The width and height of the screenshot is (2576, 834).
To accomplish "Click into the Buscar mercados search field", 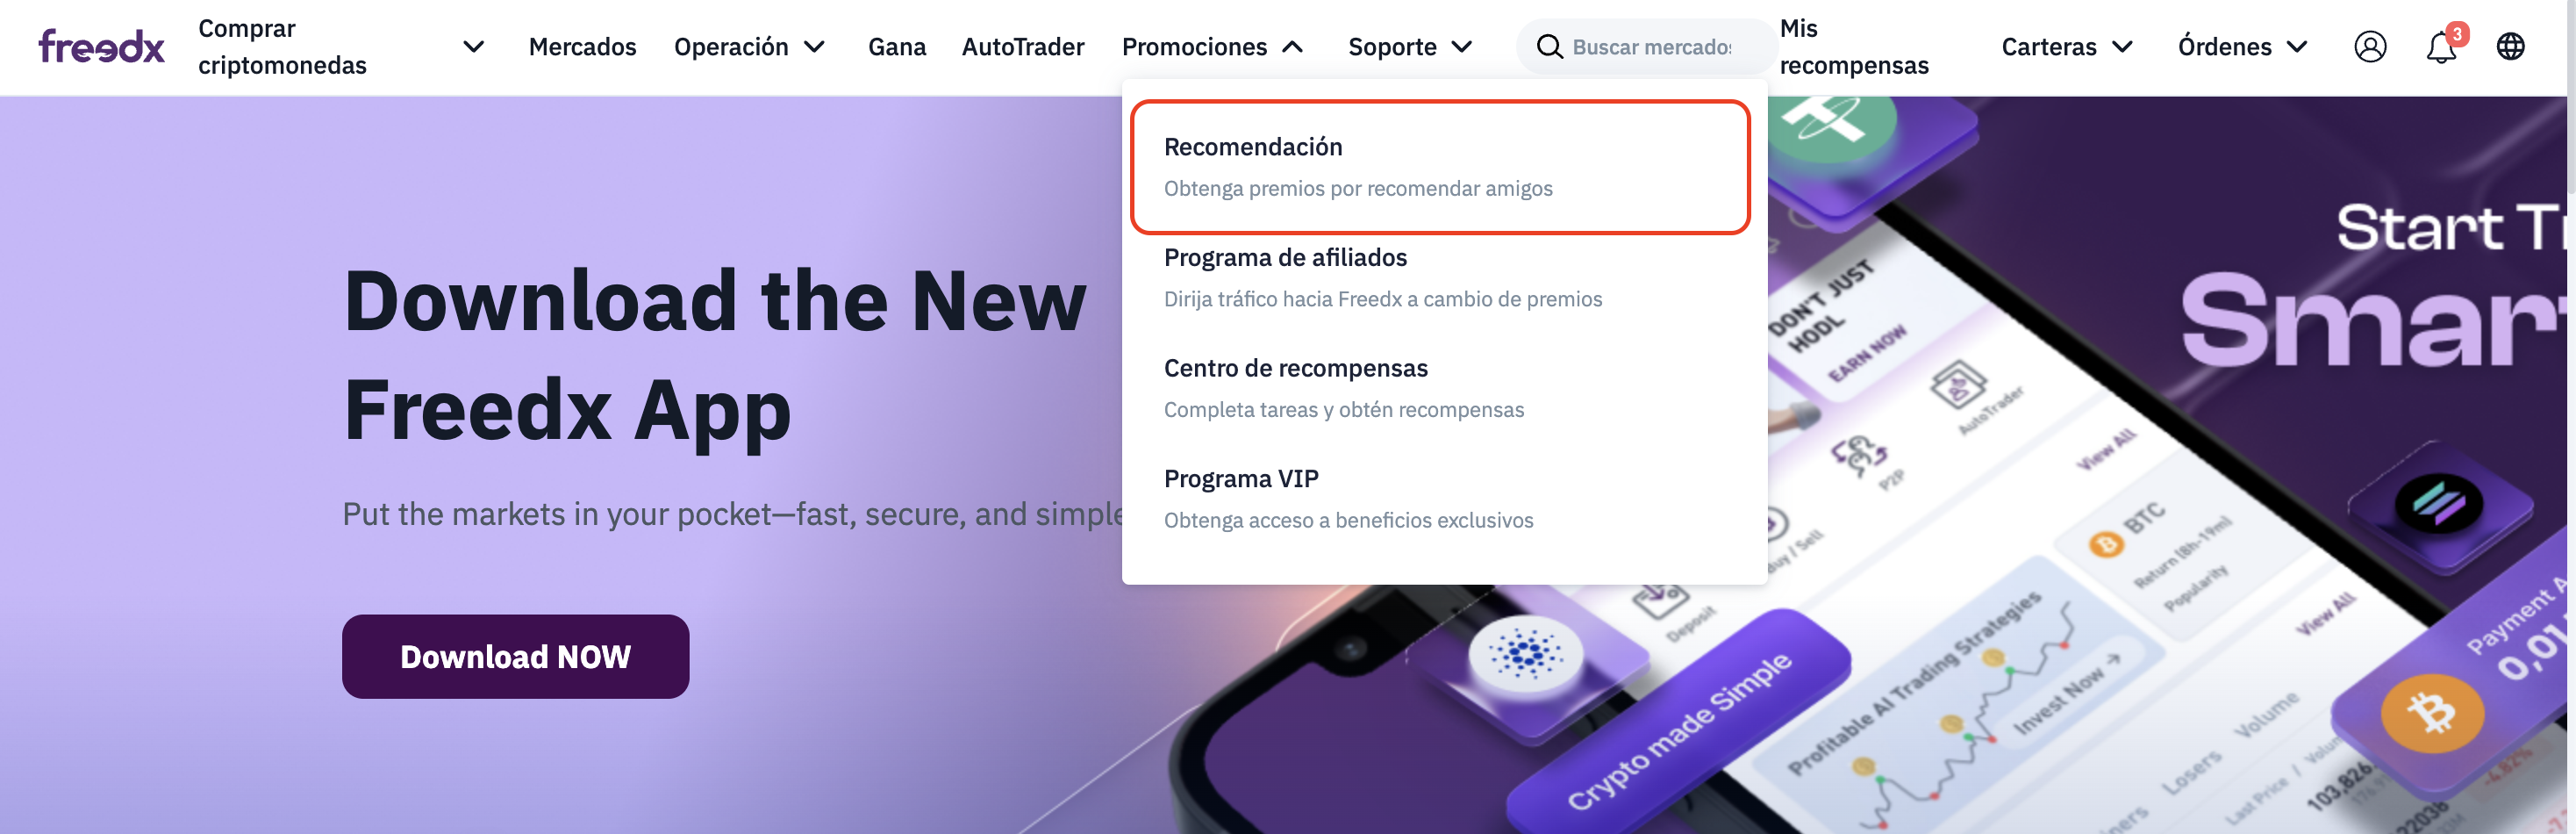I will click(1652, 47).
